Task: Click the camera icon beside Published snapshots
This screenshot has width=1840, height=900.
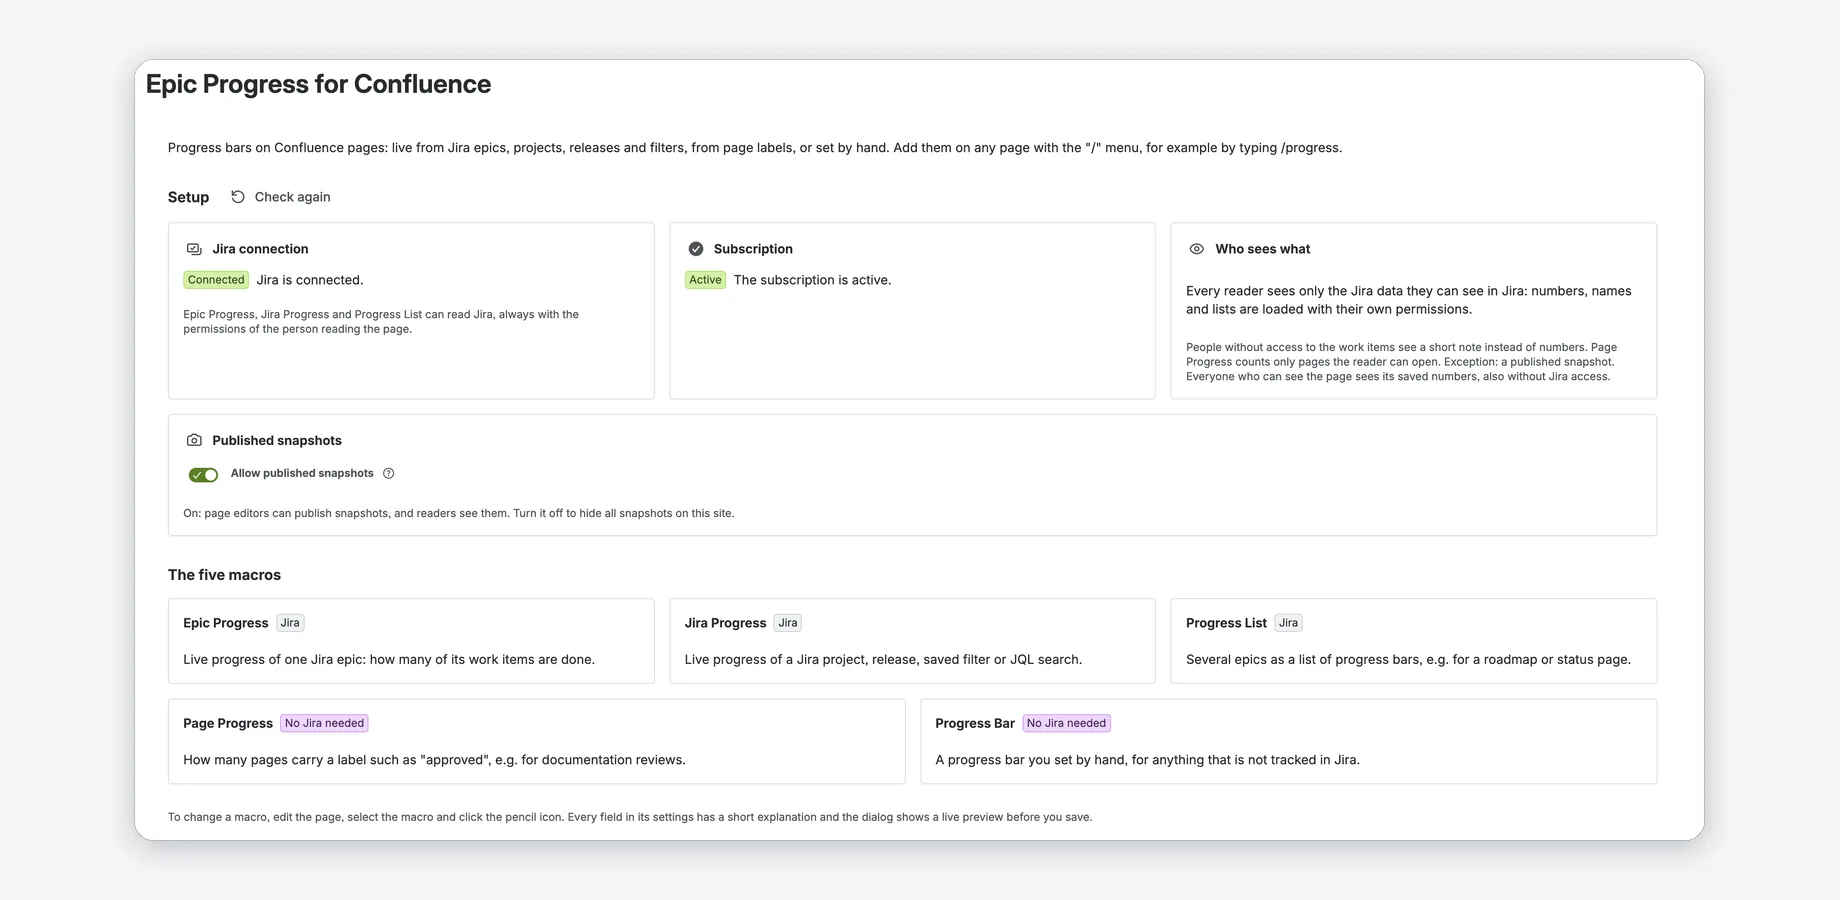Action: tap(194, 440)
